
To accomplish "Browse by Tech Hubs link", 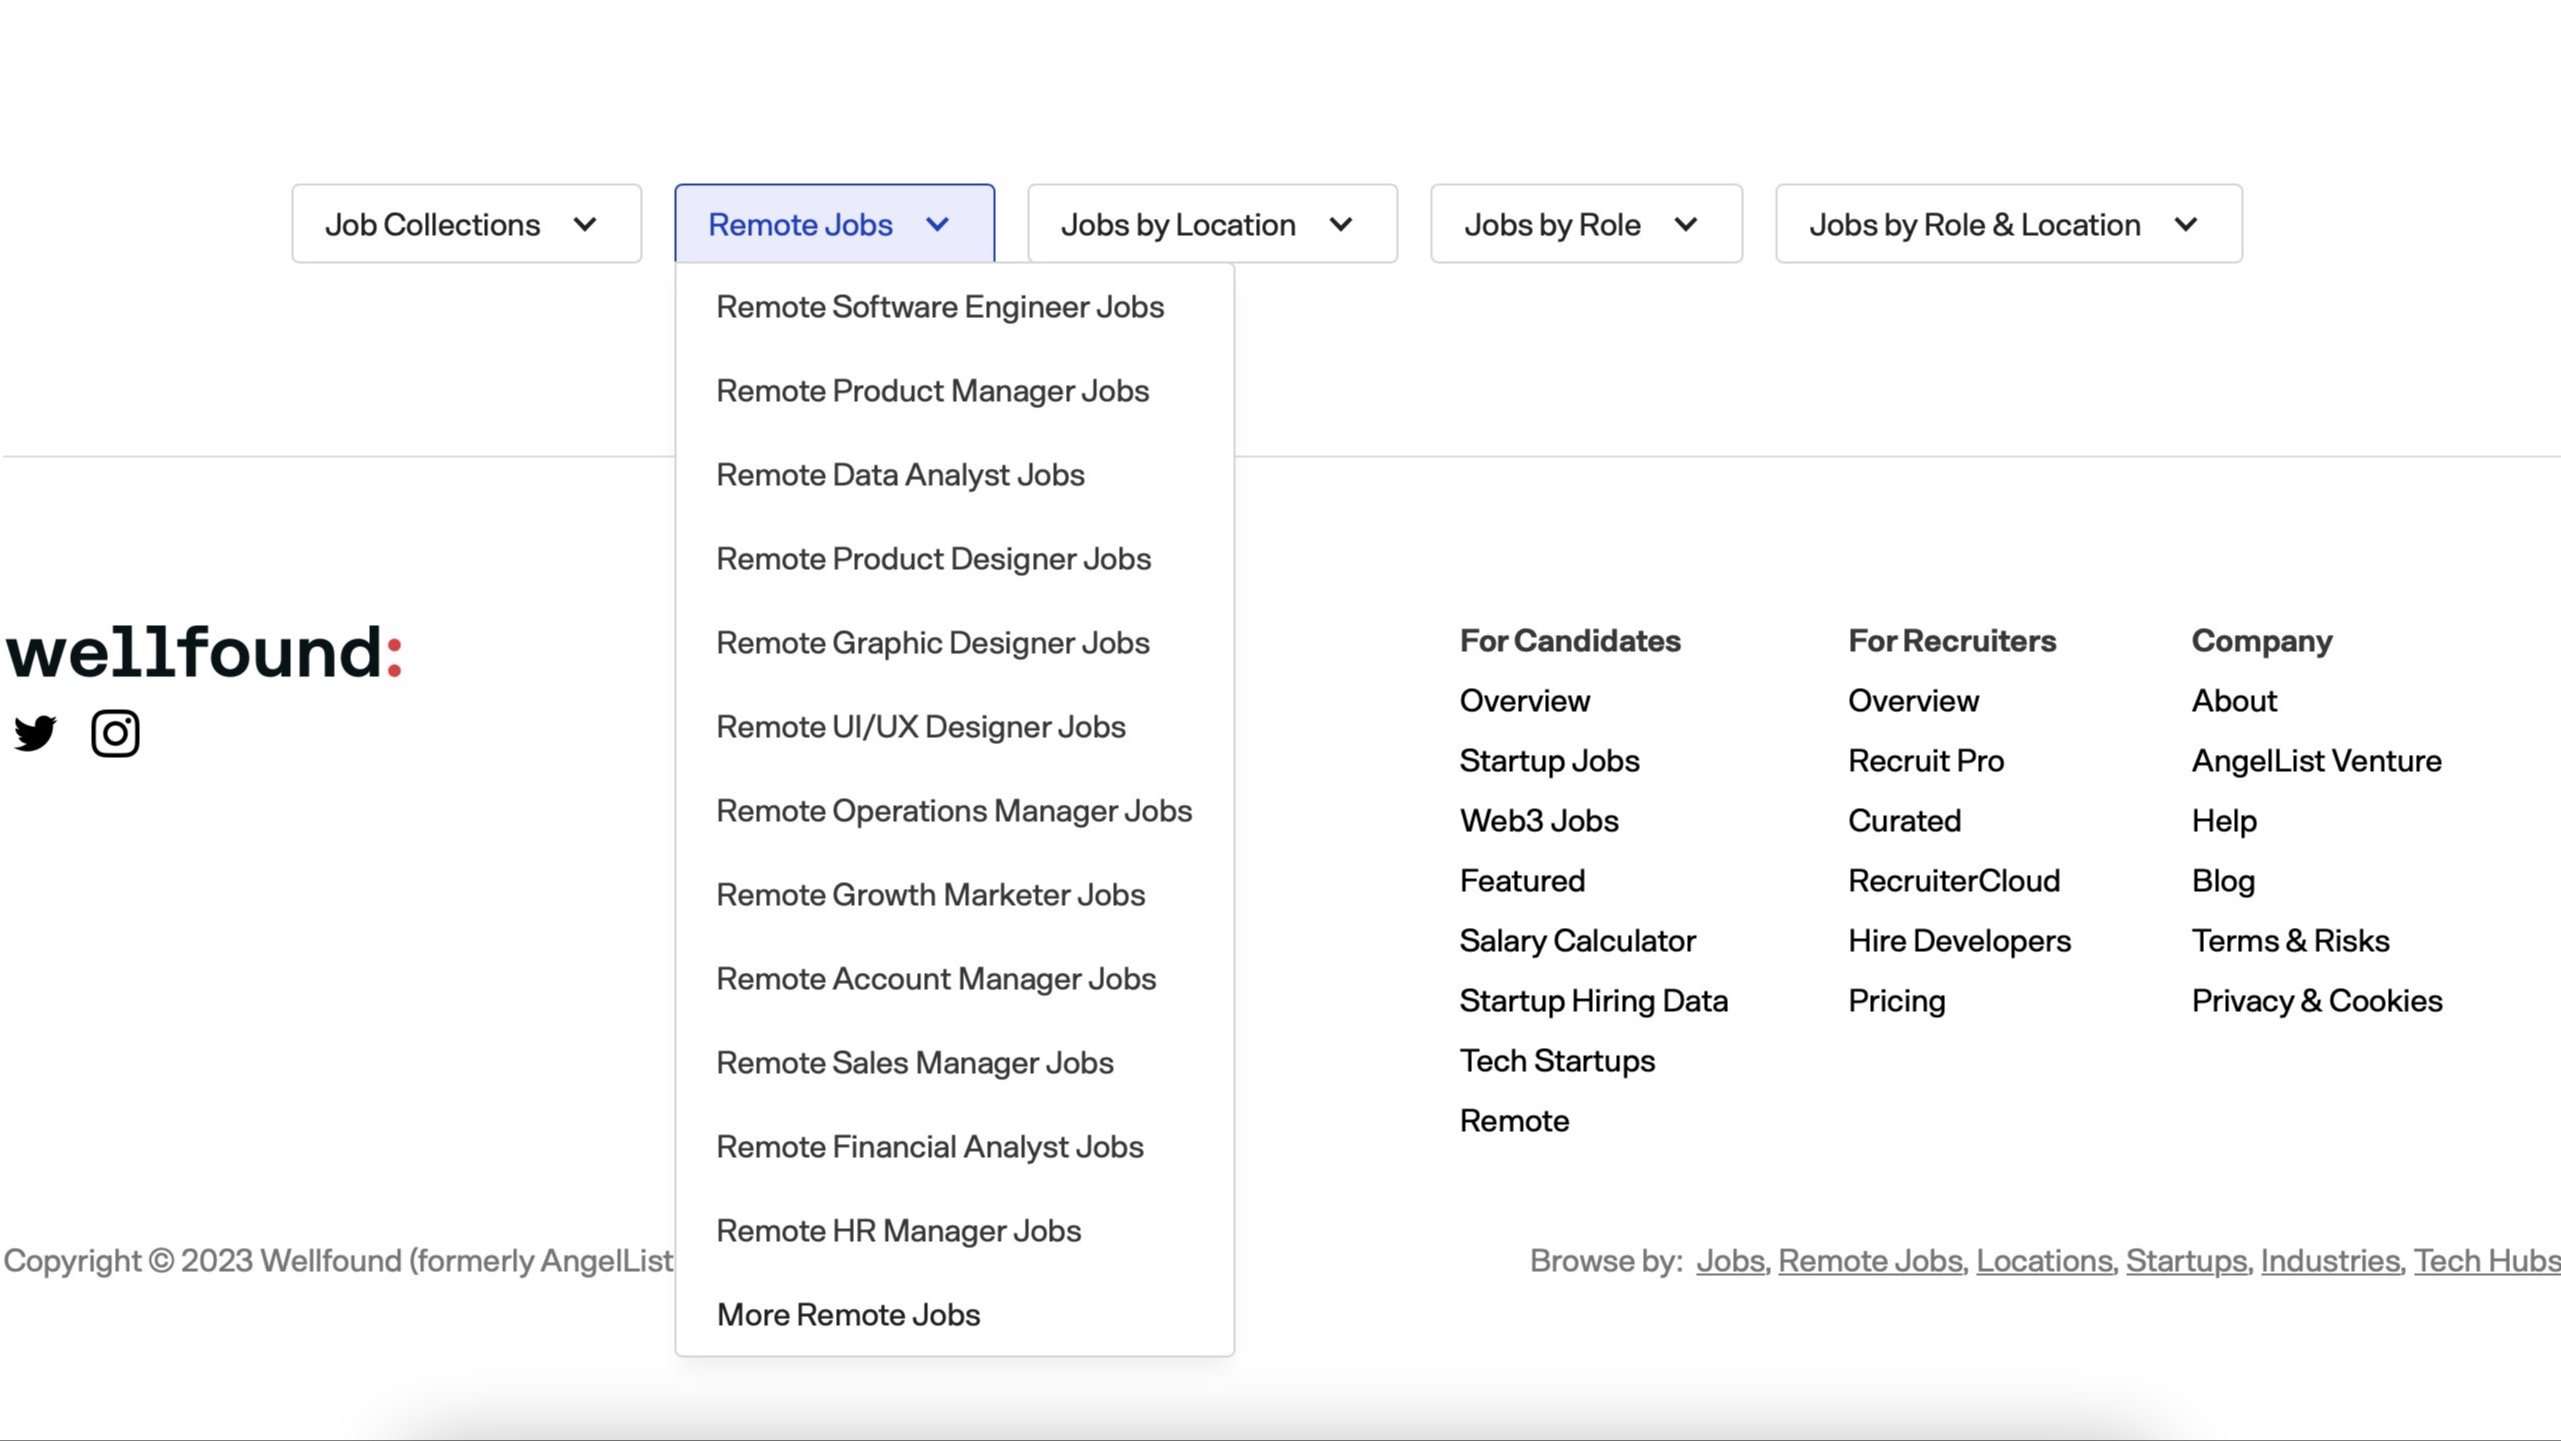I will tap(2486, 1261).
